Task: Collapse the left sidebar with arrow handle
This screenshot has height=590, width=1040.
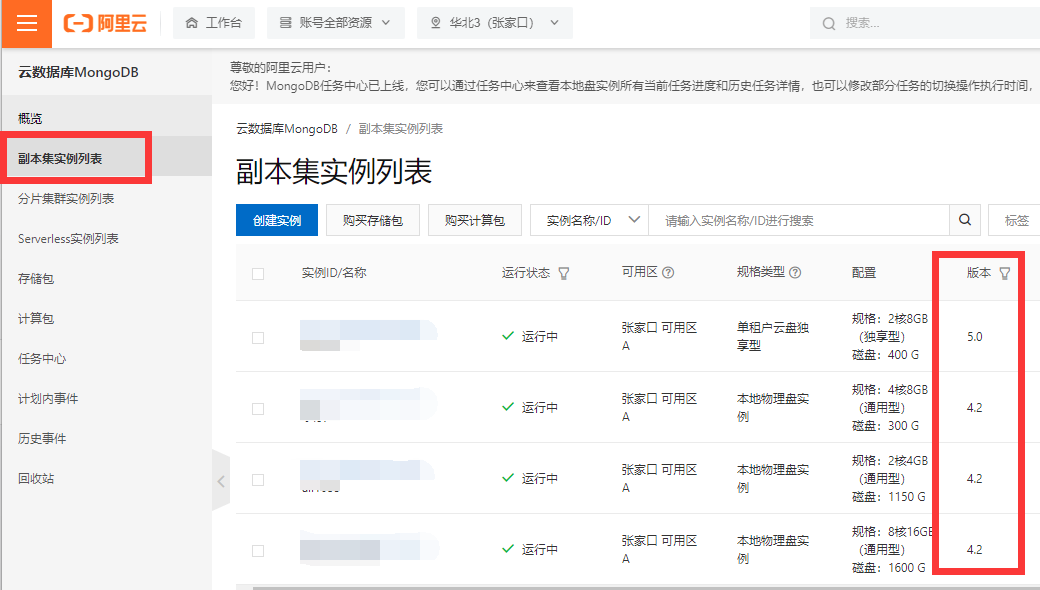Action: pos(221,481)
